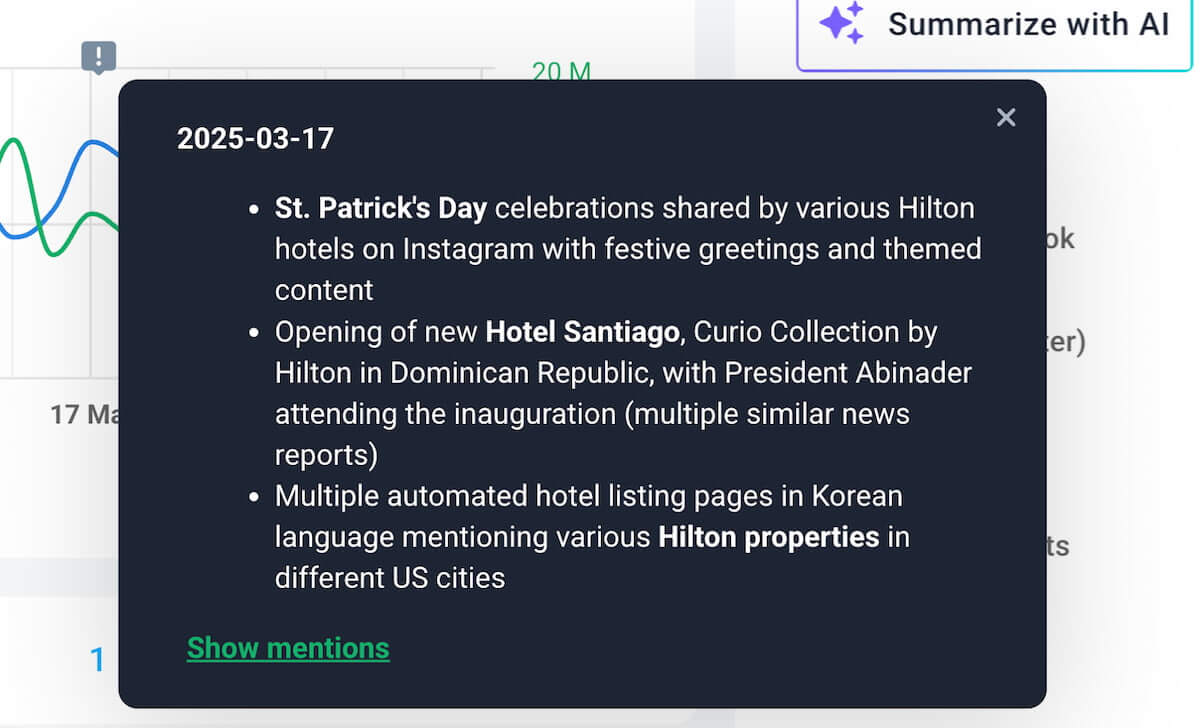
Task: Click the alert speech-bubble icon tip
Action: [x=97, y=70]
